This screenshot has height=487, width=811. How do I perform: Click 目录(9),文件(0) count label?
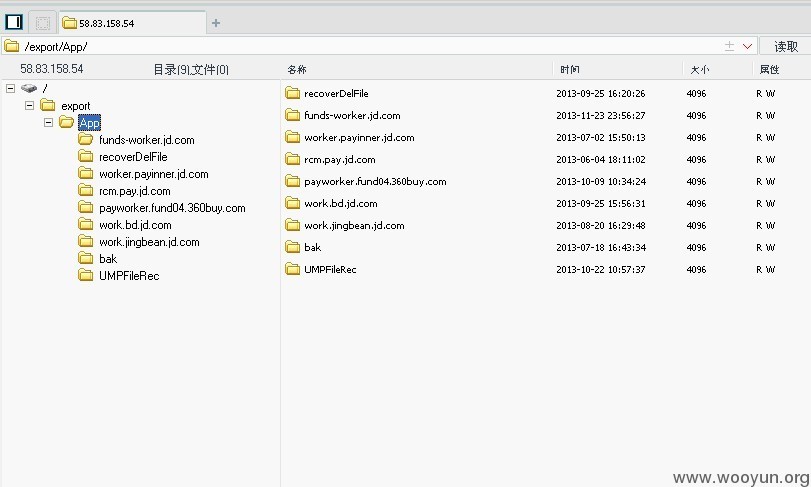191,69
